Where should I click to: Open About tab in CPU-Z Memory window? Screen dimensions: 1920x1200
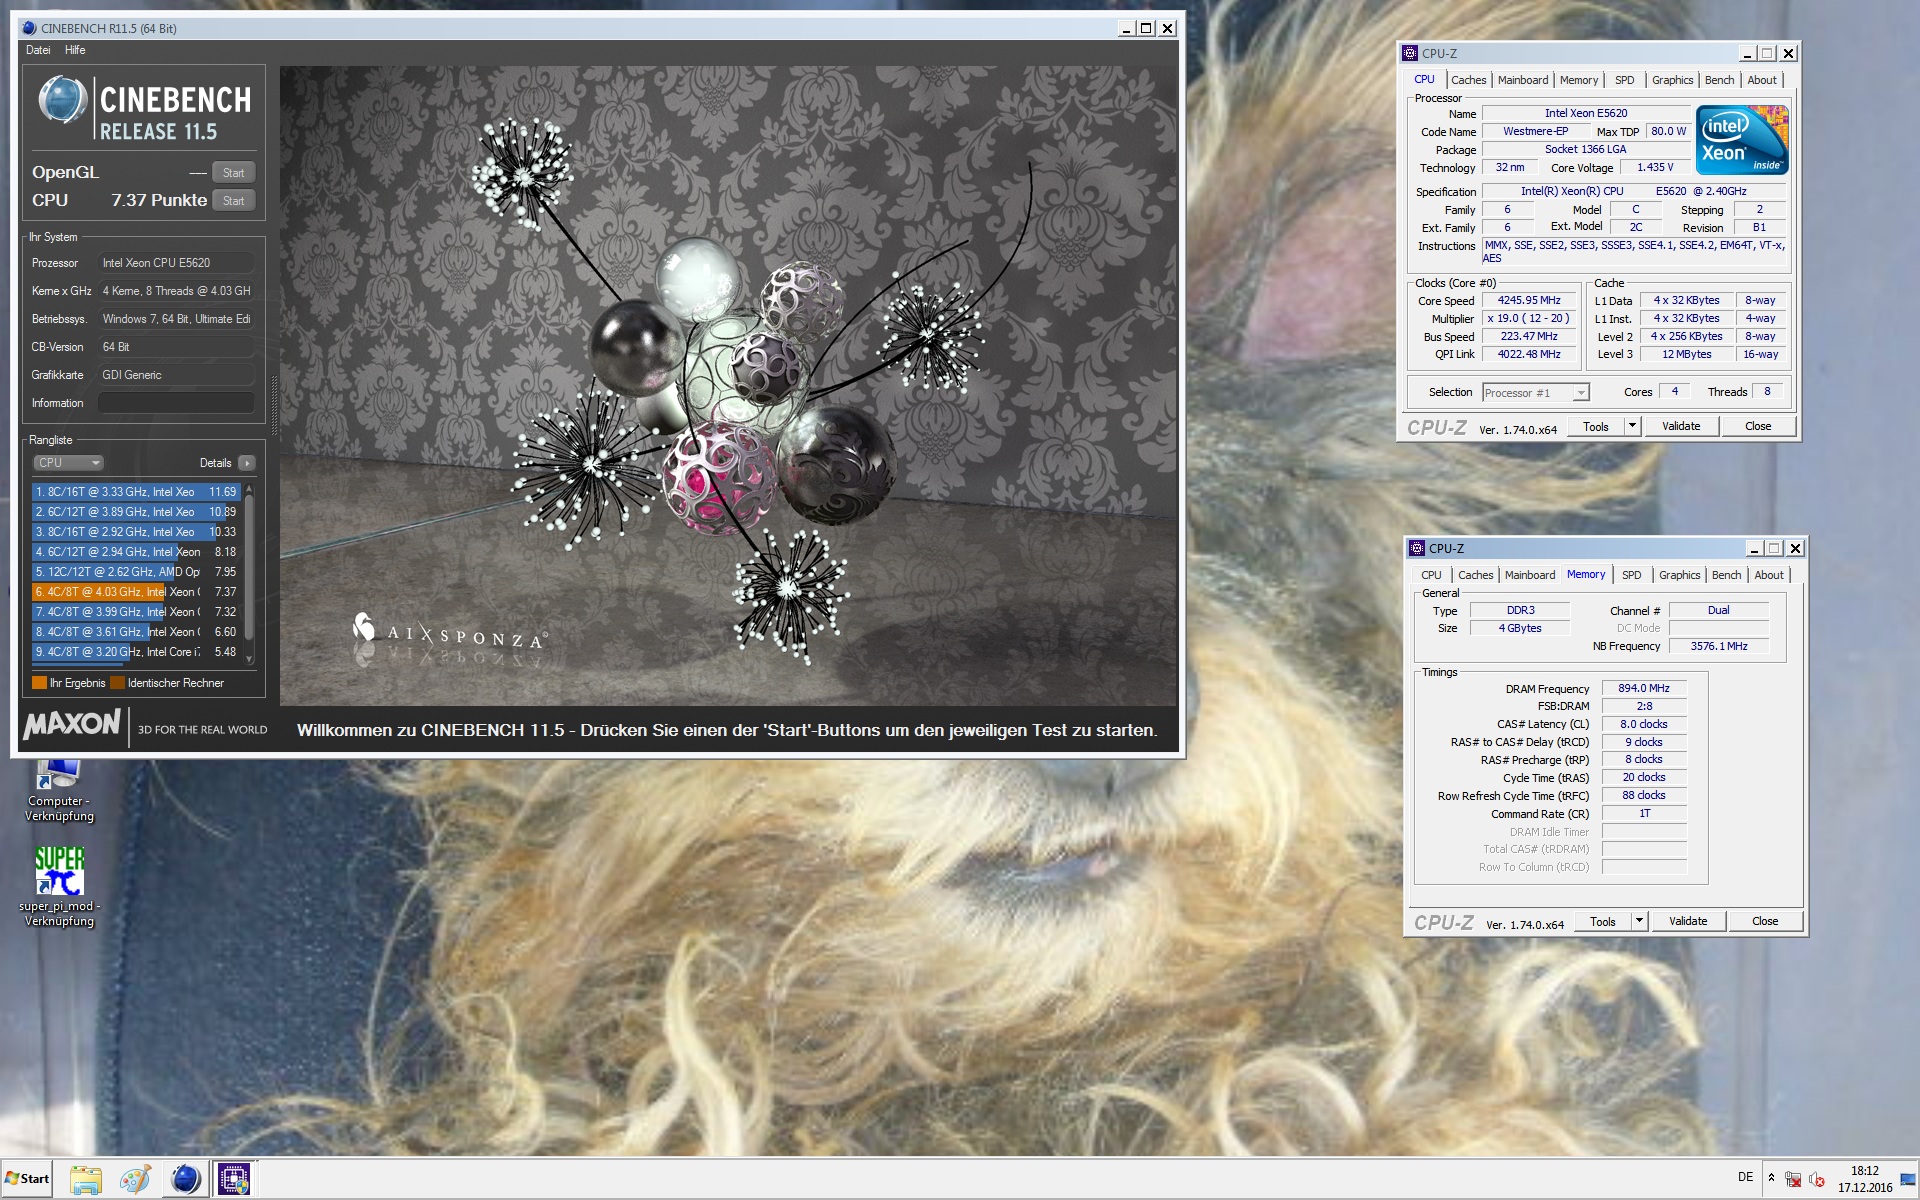1769,575
